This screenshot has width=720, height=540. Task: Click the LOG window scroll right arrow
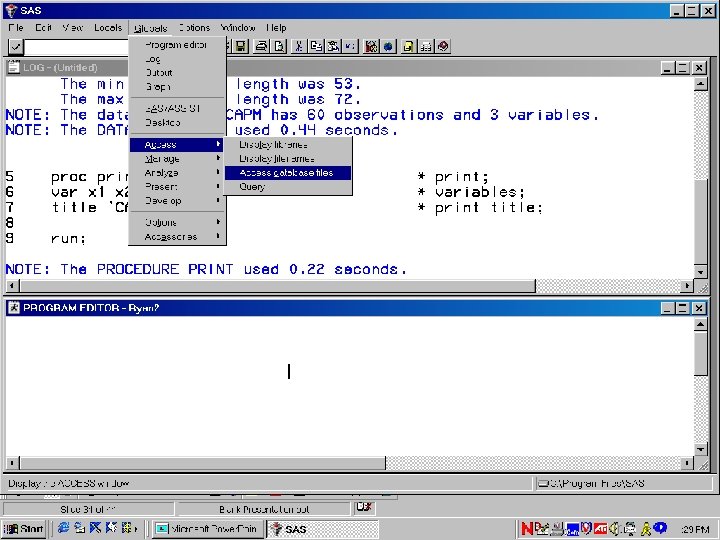[x=687, y=286]
